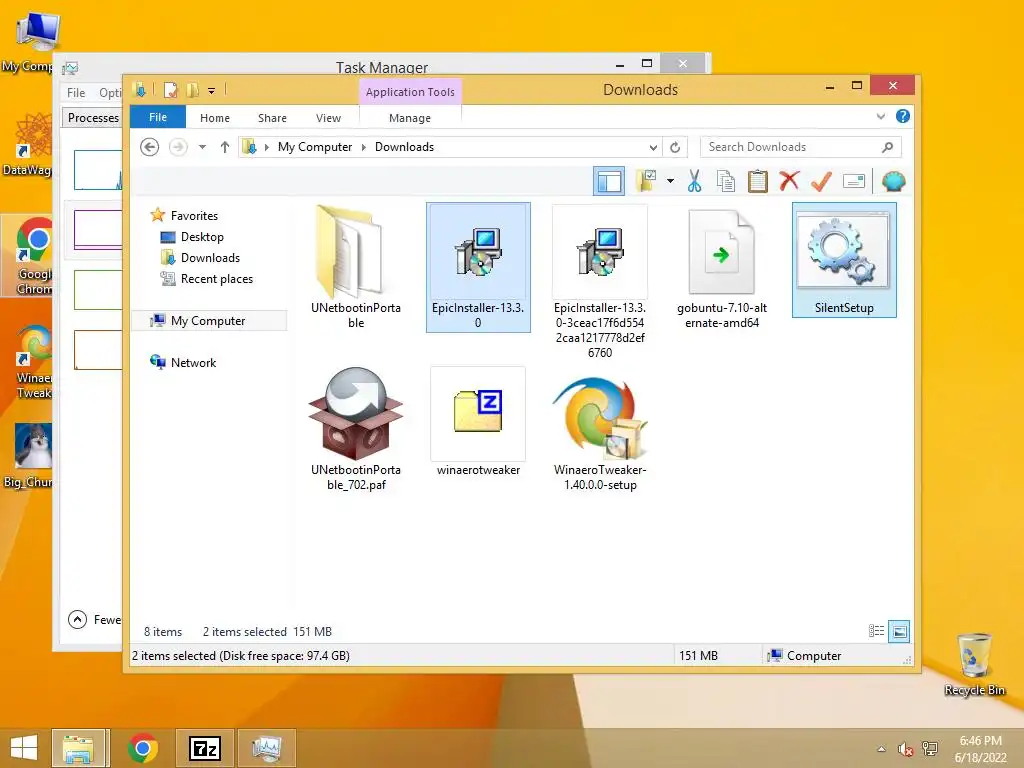Screen dimensions: 1024x768
Task: Select My Computer in the navigation pane
Action: 208,321
